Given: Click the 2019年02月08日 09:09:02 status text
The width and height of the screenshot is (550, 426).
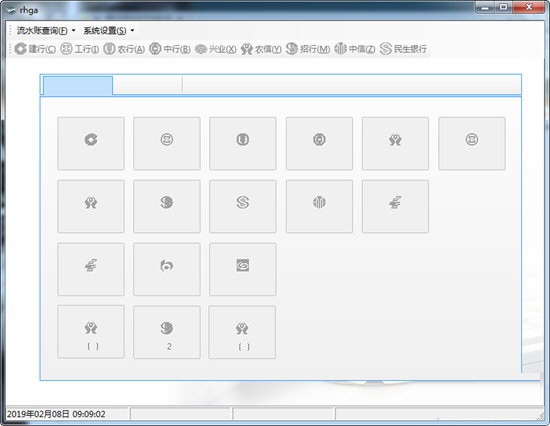Looking at the screenshot, I should [x=56, y=414].
